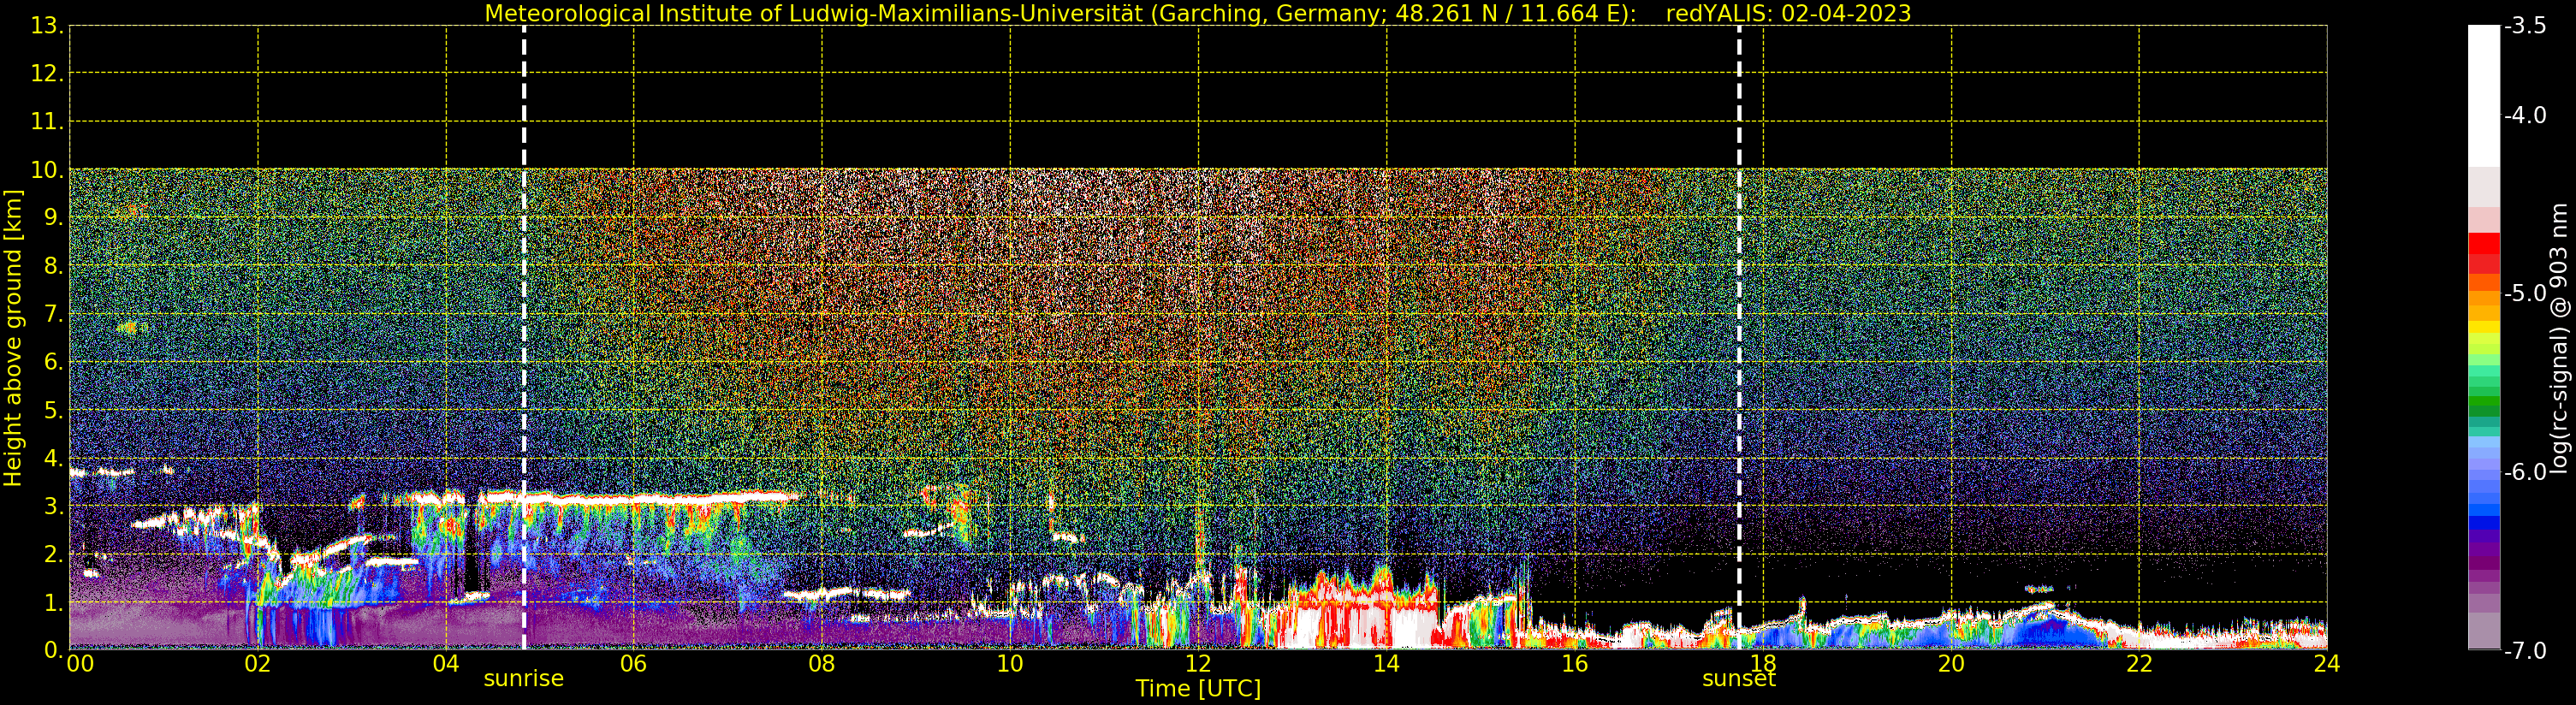The height and width of the screenshot is (705, 2576).
Task: Click the '11.' height axis tick label
Action: pyautogui.click(x=47, y=122)
